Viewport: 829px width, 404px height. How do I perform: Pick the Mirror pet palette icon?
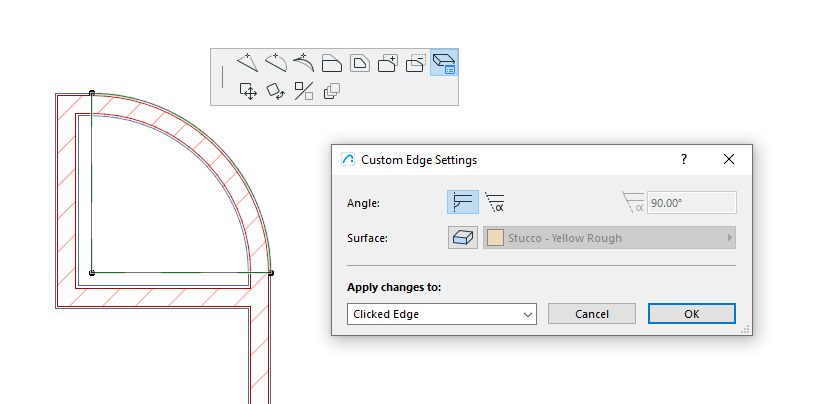[x=303, y=91]
